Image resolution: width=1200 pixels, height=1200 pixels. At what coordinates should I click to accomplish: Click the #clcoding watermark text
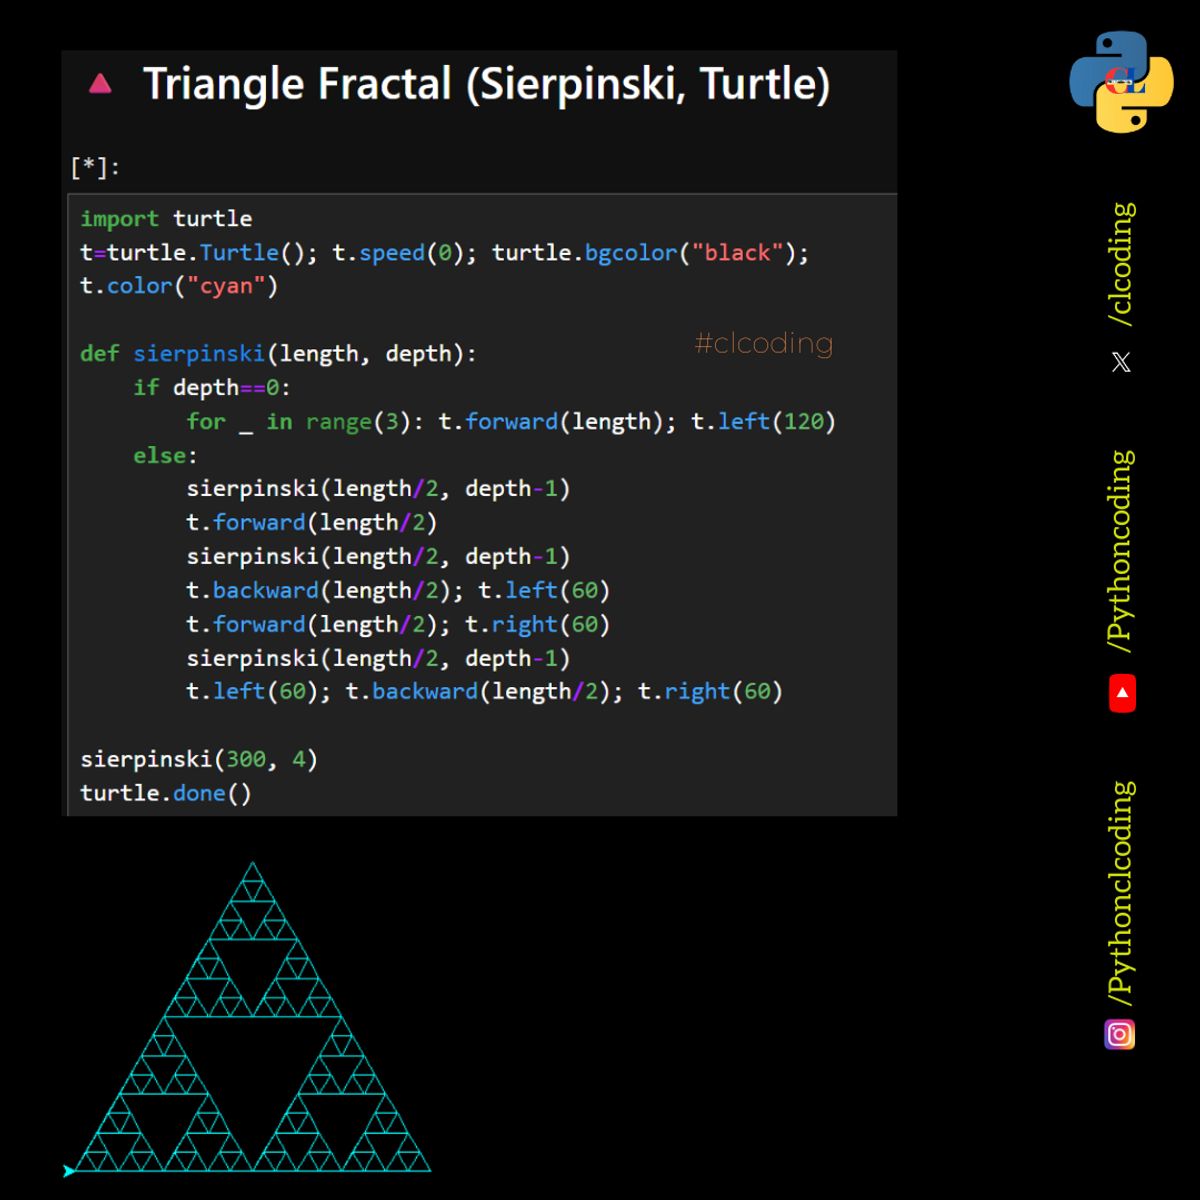763,343
